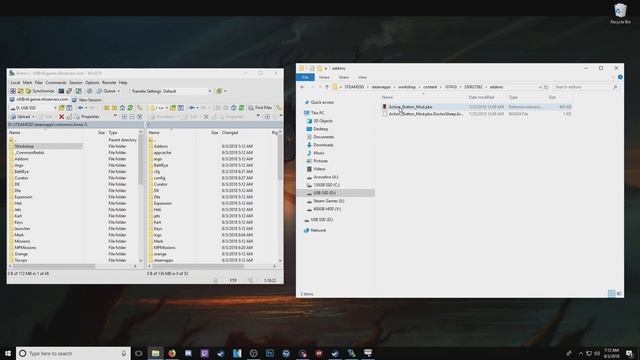The image size is (640, 360).
Task: Select the BattlEye folder in local panel
Action: tap(22, 171)
